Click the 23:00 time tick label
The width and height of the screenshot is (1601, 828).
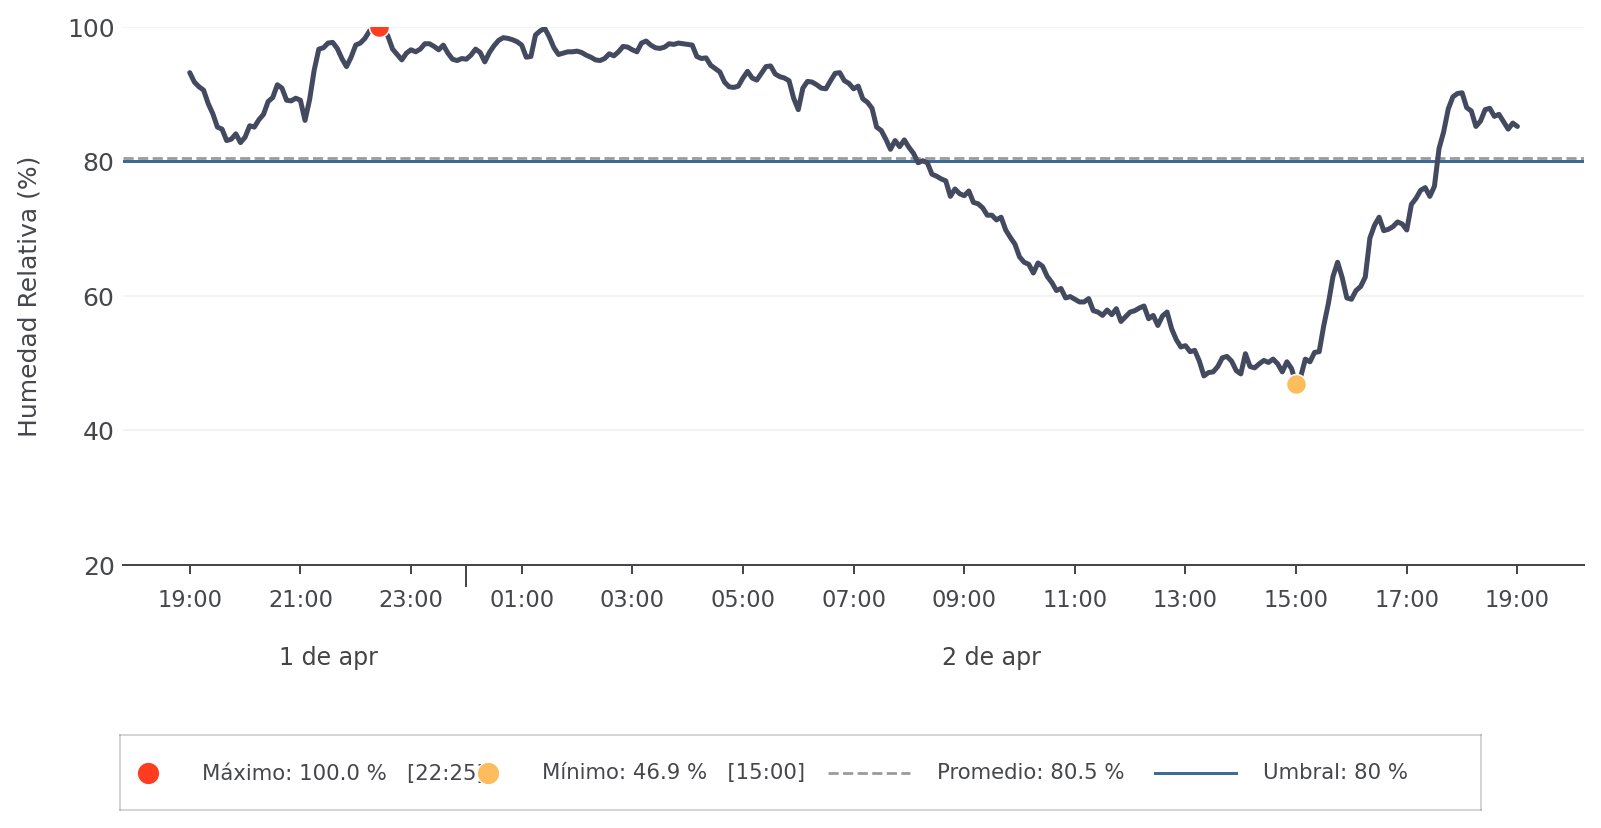(x=411, y=600)
